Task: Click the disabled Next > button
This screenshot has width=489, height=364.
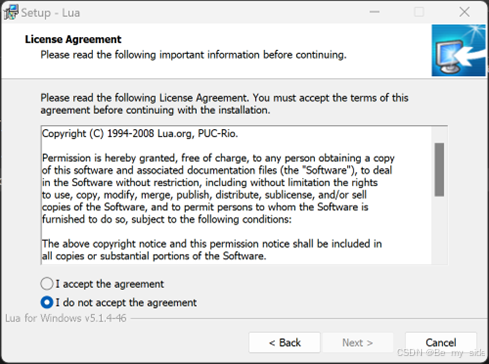Action: pos(357,343)
